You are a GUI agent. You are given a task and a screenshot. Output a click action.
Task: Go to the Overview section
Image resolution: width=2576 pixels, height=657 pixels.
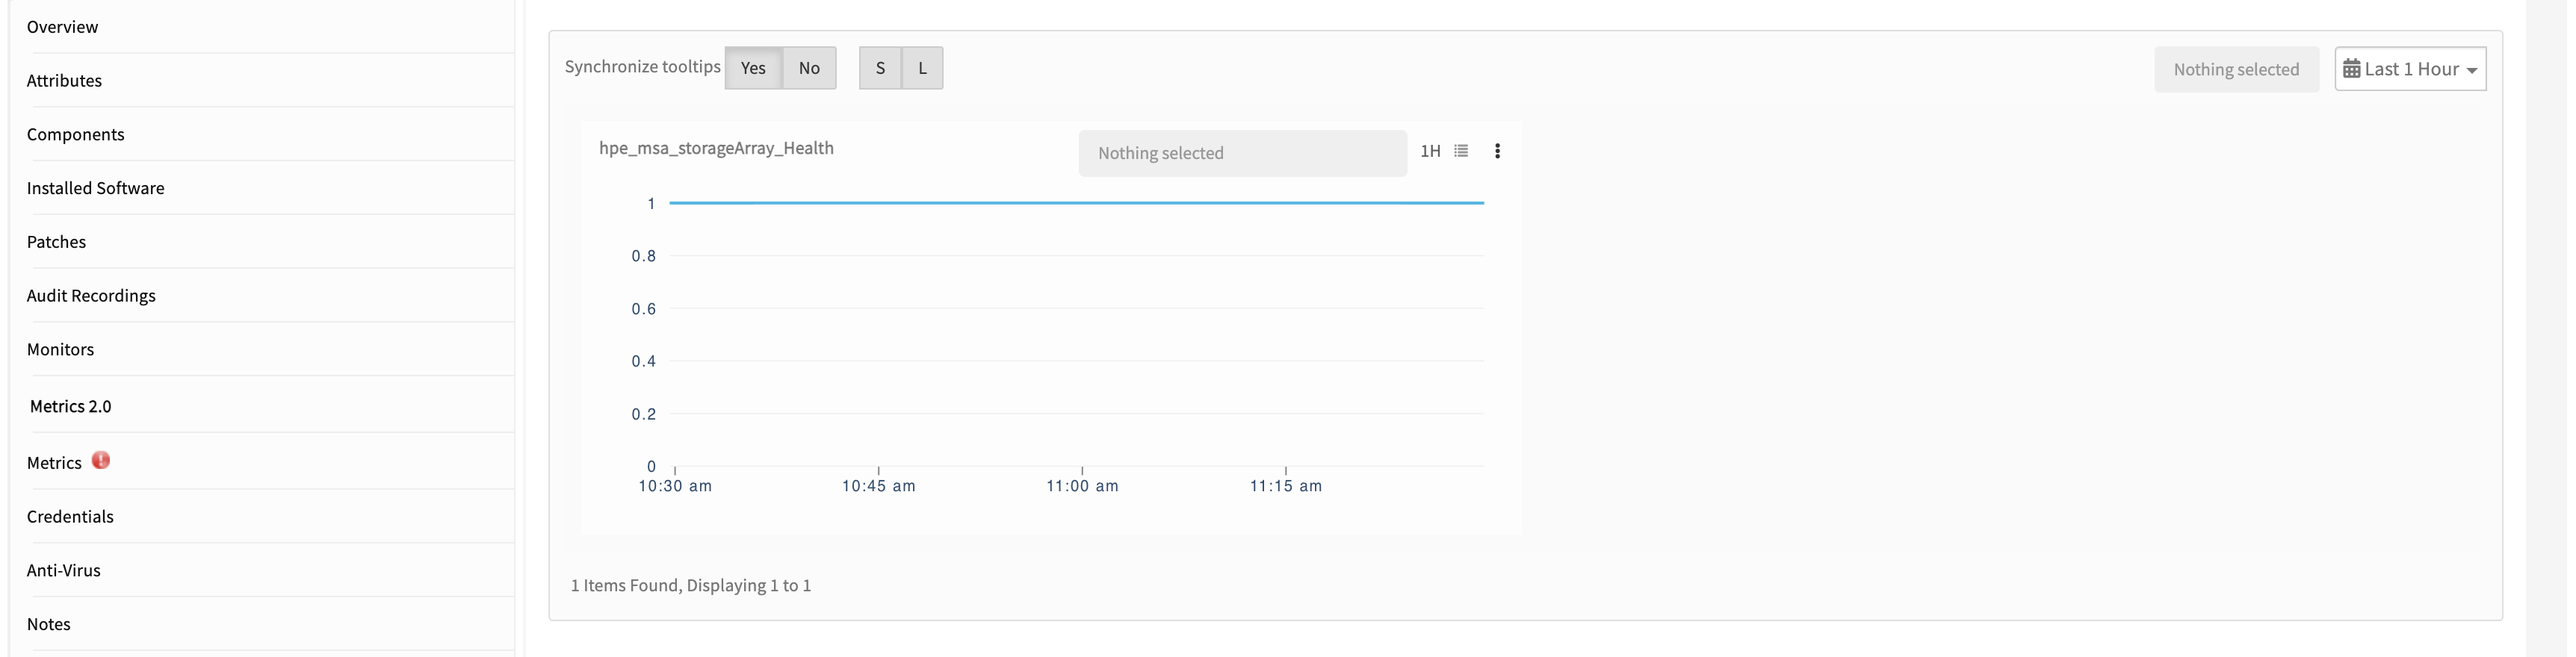(62, 27)
